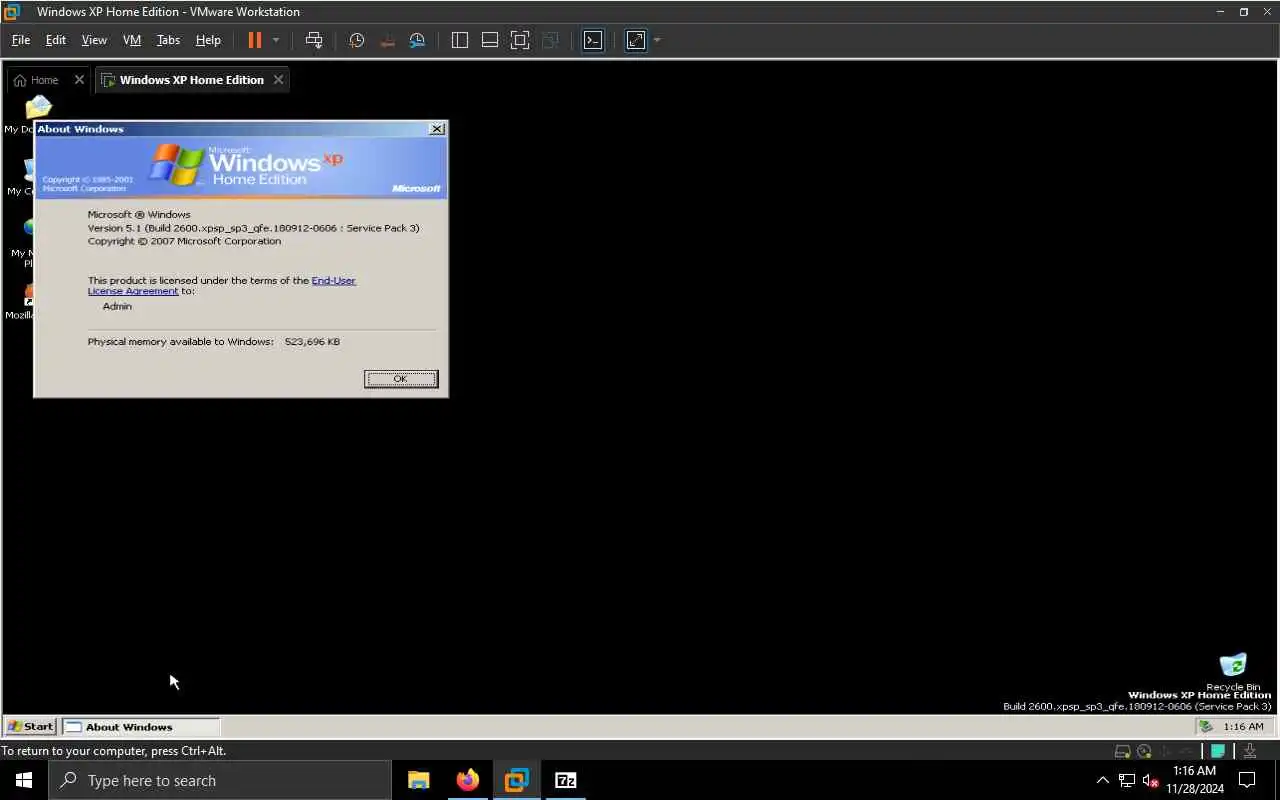Close the Windows XP Home Edition tab

pyautogui.click(x=278, y=80)
